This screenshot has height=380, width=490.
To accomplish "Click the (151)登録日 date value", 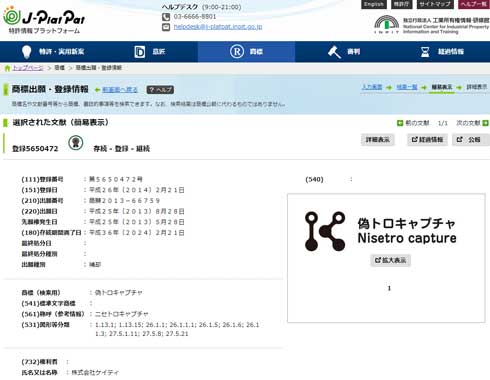I will coord(137,190).
